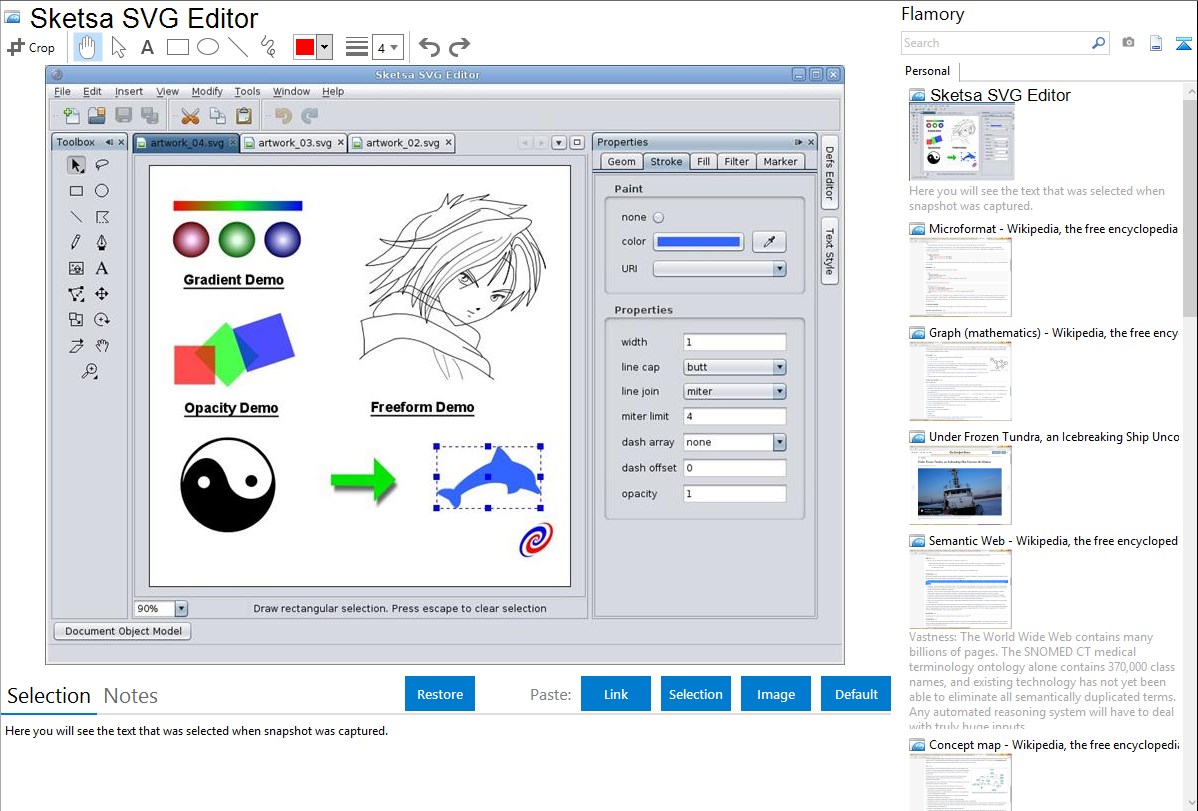This screenshot has height=811, width=1198.
Task: Click Flamory's camera snapshot icon
Action: click(1128, 43)
